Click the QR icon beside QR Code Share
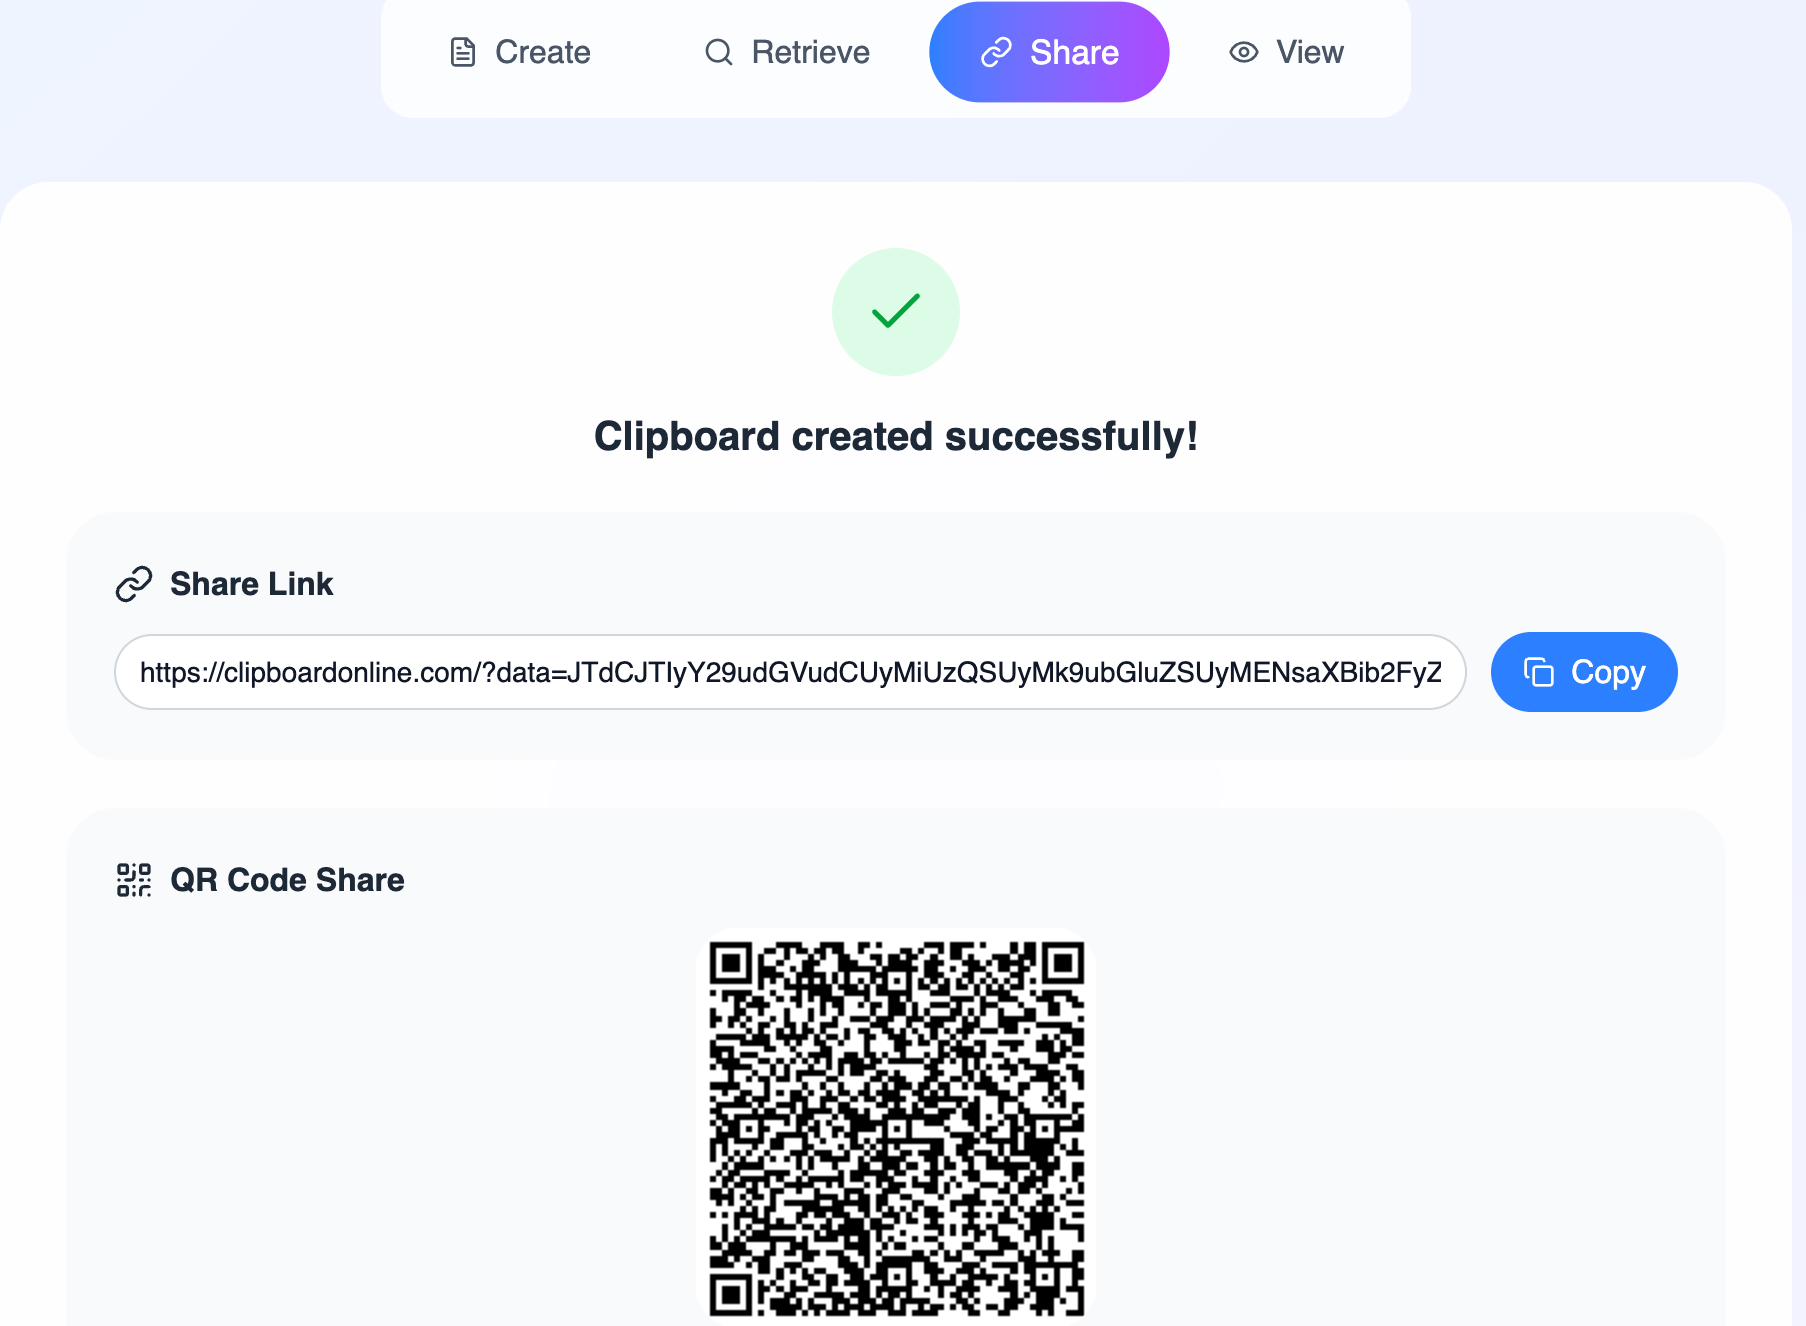Screen dimensions: 1806x1326 134,880
